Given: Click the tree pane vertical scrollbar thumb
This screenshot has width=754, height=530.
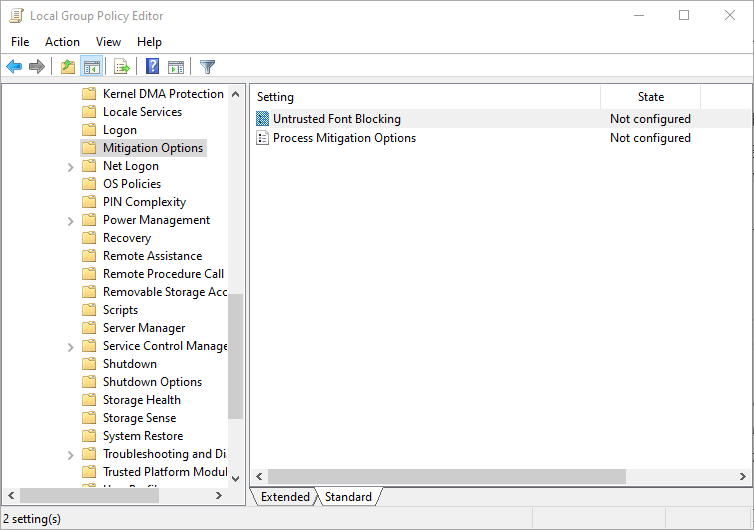Looking at the screenshot, I should (x=236, y=356).
